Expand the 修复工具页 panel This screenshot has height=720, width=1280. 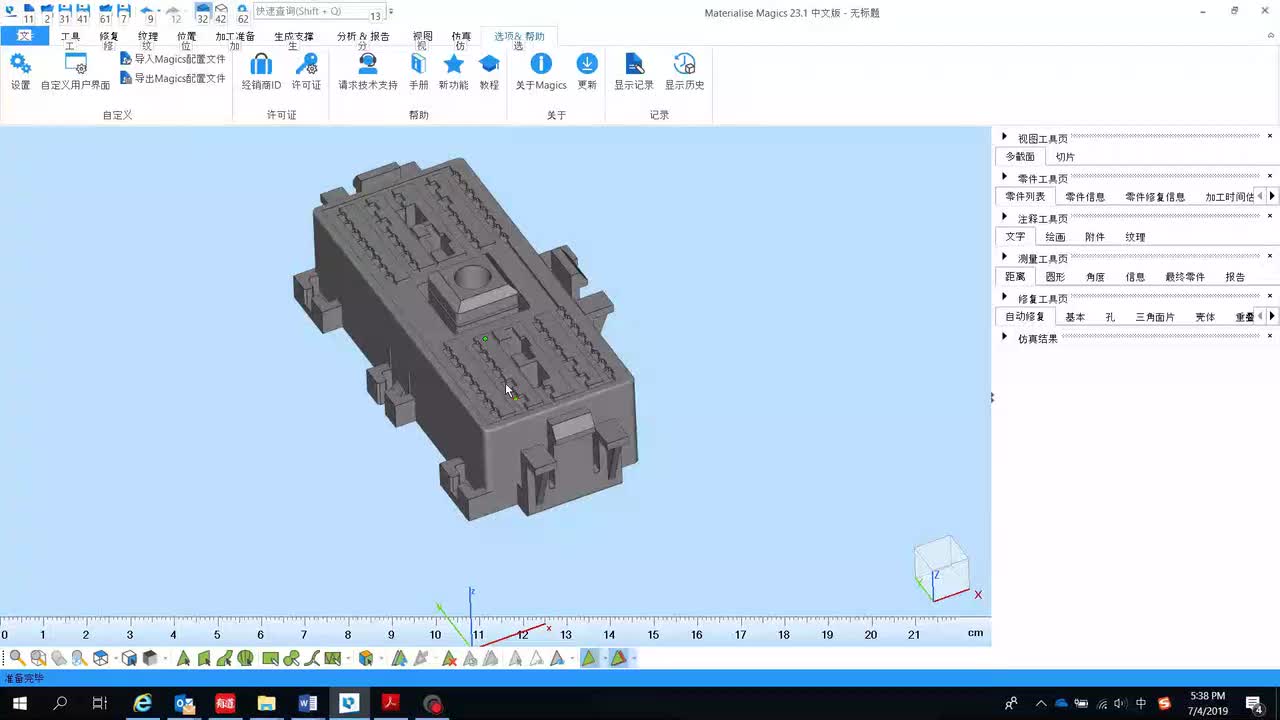tap(1005, 297)
